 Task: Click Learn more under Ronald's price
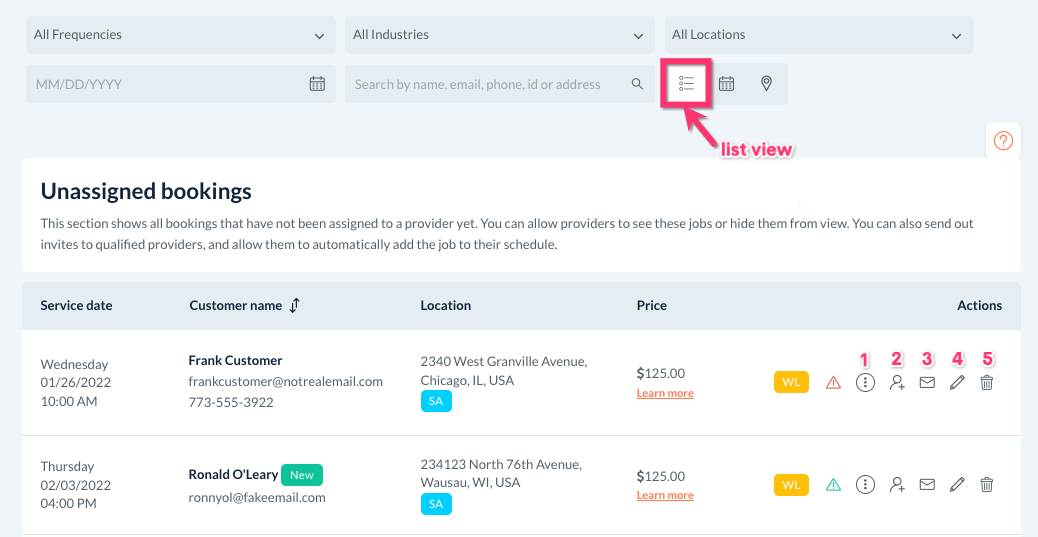click(665, 496)
